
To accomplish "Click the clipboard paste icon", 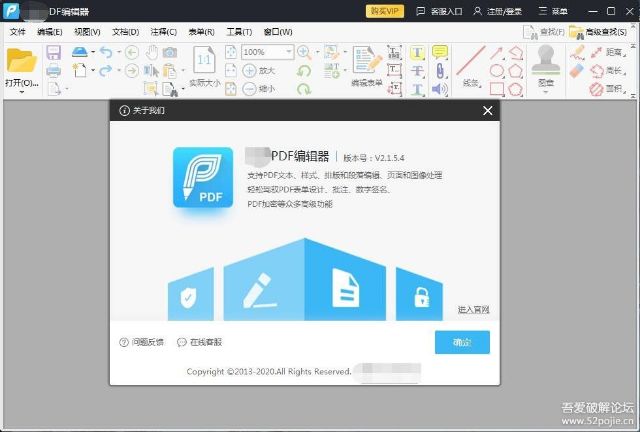I will pyautogui.click(x=170, y=71).
